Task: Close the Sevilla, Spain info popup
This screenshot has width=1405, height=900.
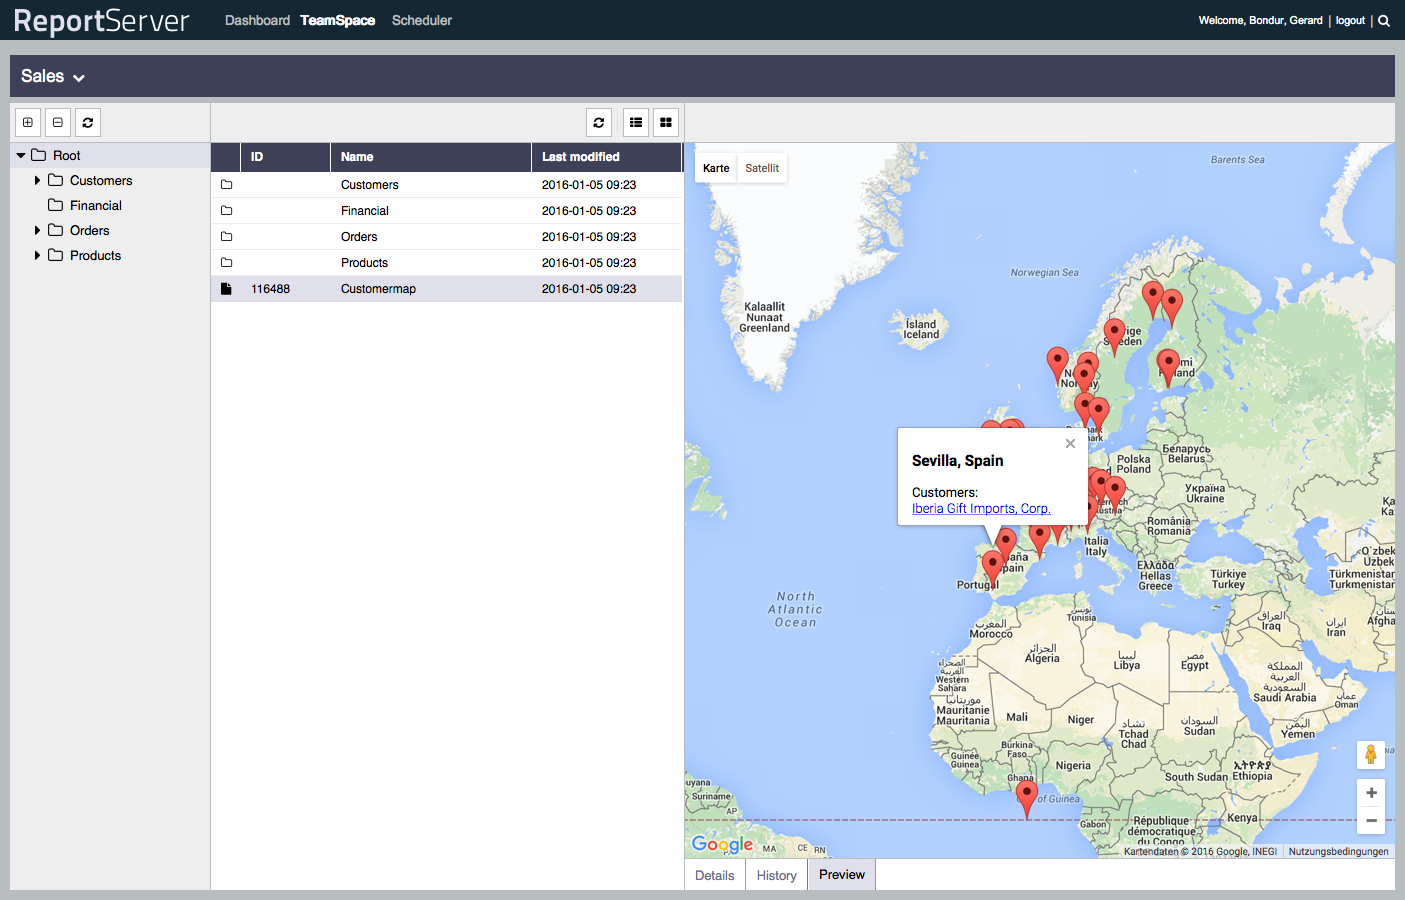Action: tap(1070, 443)
